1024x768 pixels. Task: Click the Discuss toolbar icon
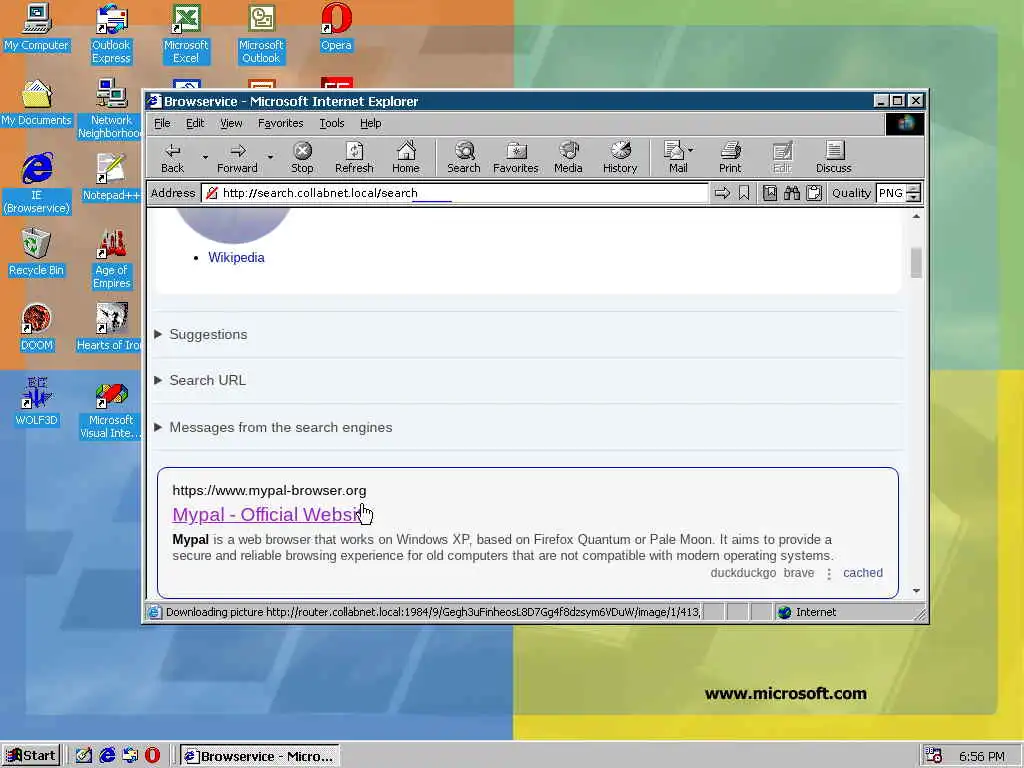(833, 158)
